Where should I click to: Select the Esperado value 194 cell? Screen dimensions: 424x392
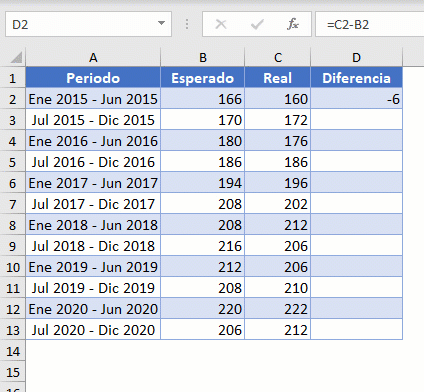[203, 183]
